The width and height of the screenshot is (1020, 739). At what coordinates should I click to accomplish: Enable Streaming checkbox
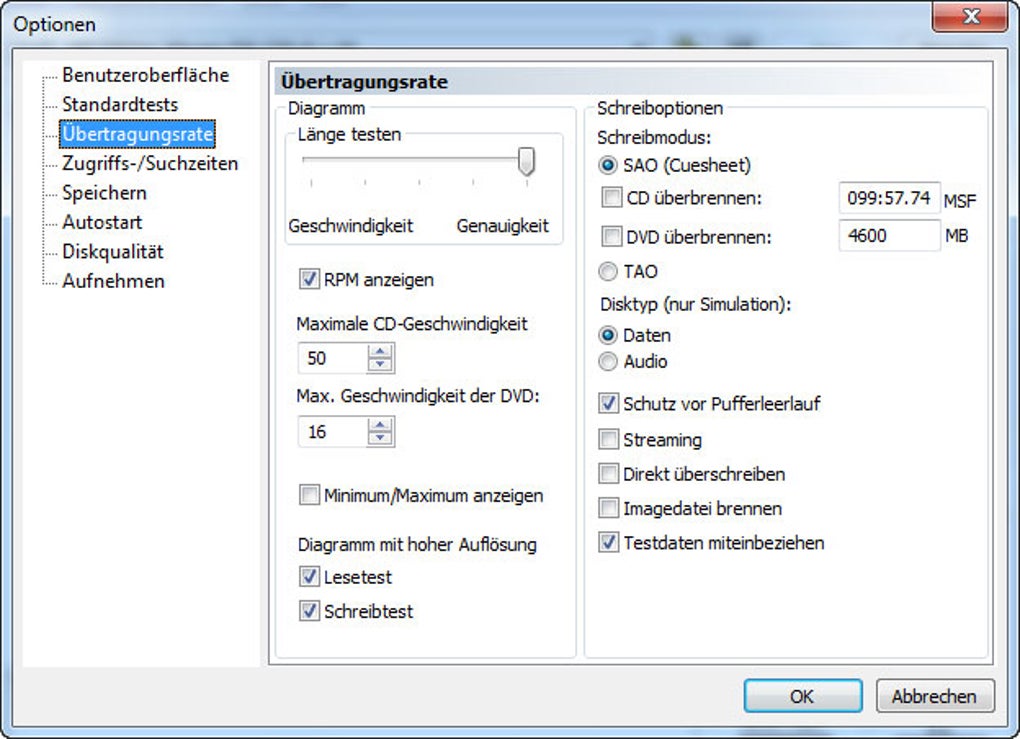[608, 439]
